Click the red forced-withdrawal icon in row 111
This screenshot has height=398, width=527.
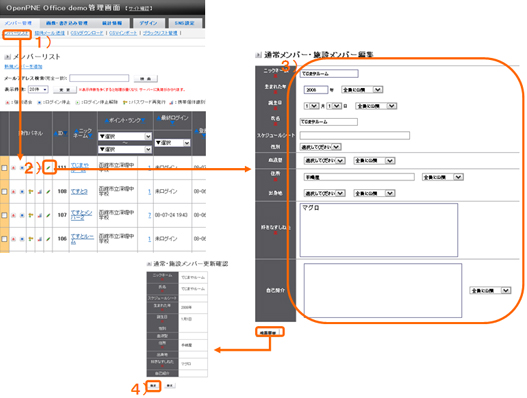coord(13,167)
